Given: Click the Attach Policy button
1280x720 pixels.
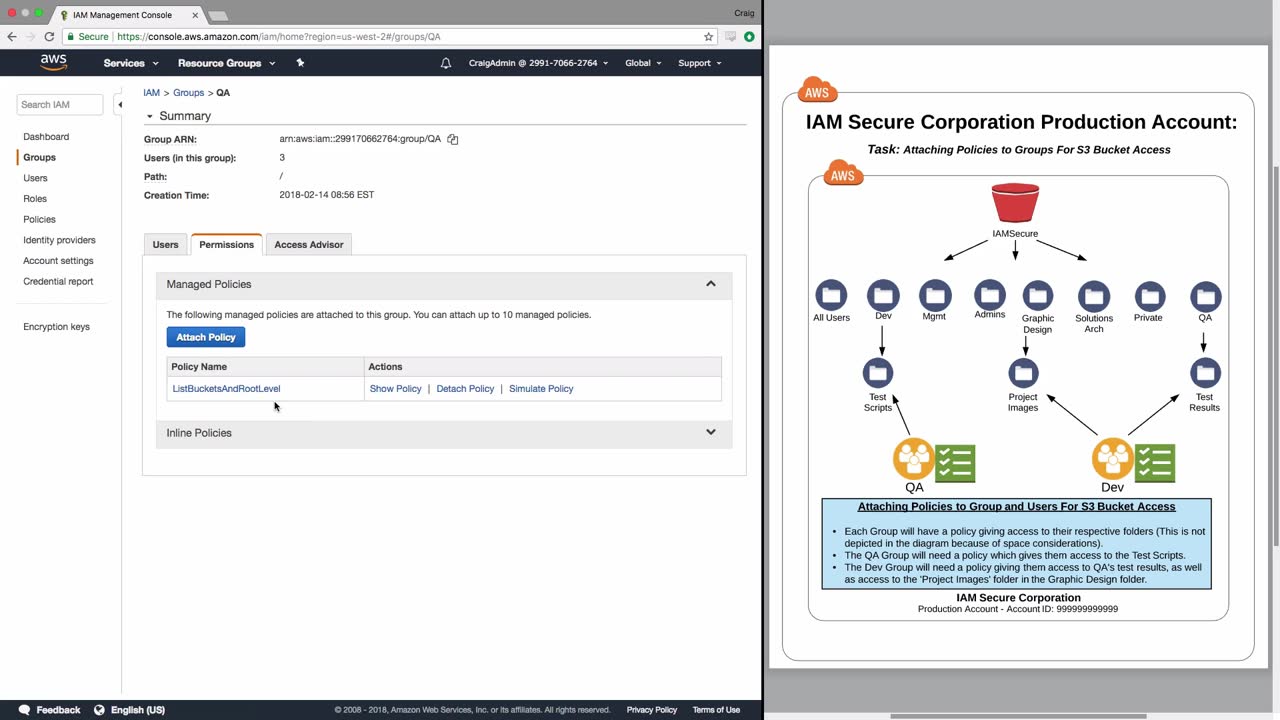Looking at the screenshot, I should click(206, 338).
